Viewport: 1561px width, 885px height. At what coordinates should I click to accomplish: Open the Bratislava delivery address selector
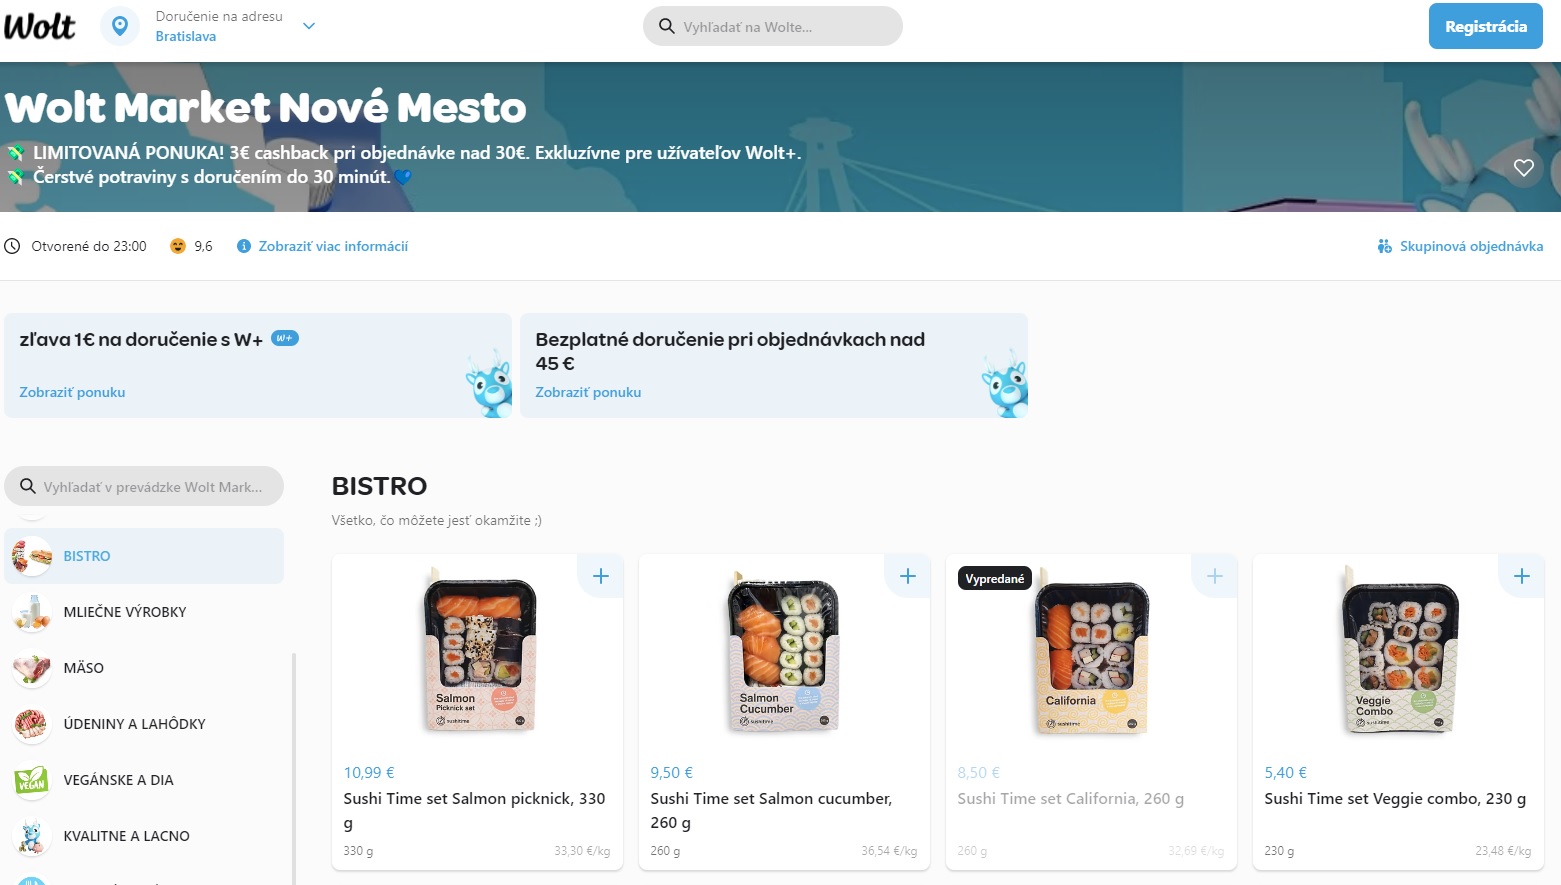(x=186, y=36)
